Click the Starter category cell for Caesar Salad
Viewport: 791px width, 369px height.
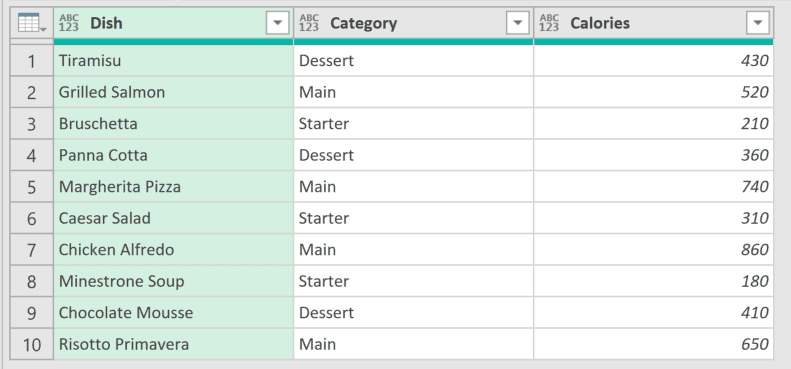414,218
